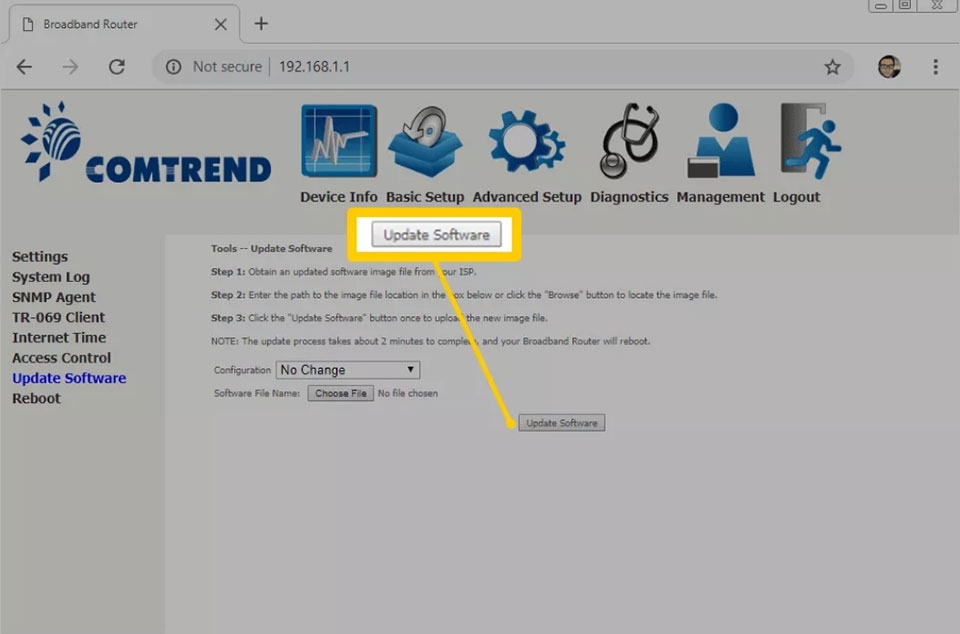This screenshot has width=960, height=634.
Task: Click the Advanced Setup label
Action: pos(527,197)
